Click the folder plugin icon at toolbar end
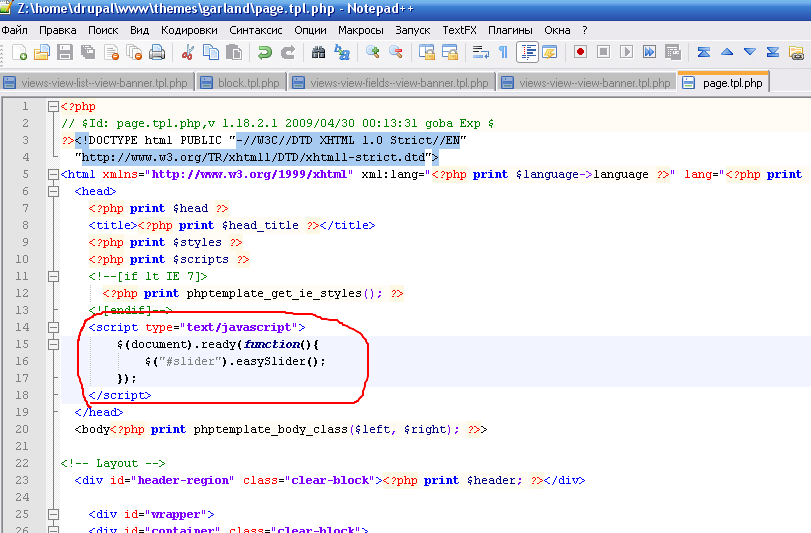 pos(796,52)
